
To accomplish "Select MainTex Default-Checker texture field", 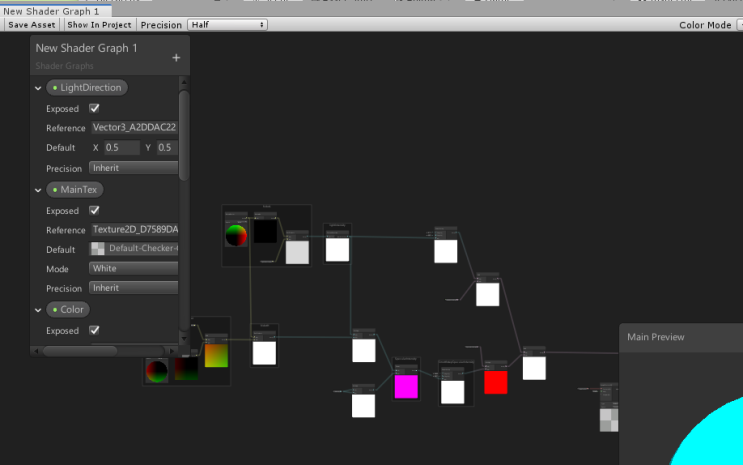I will point(134,248).
